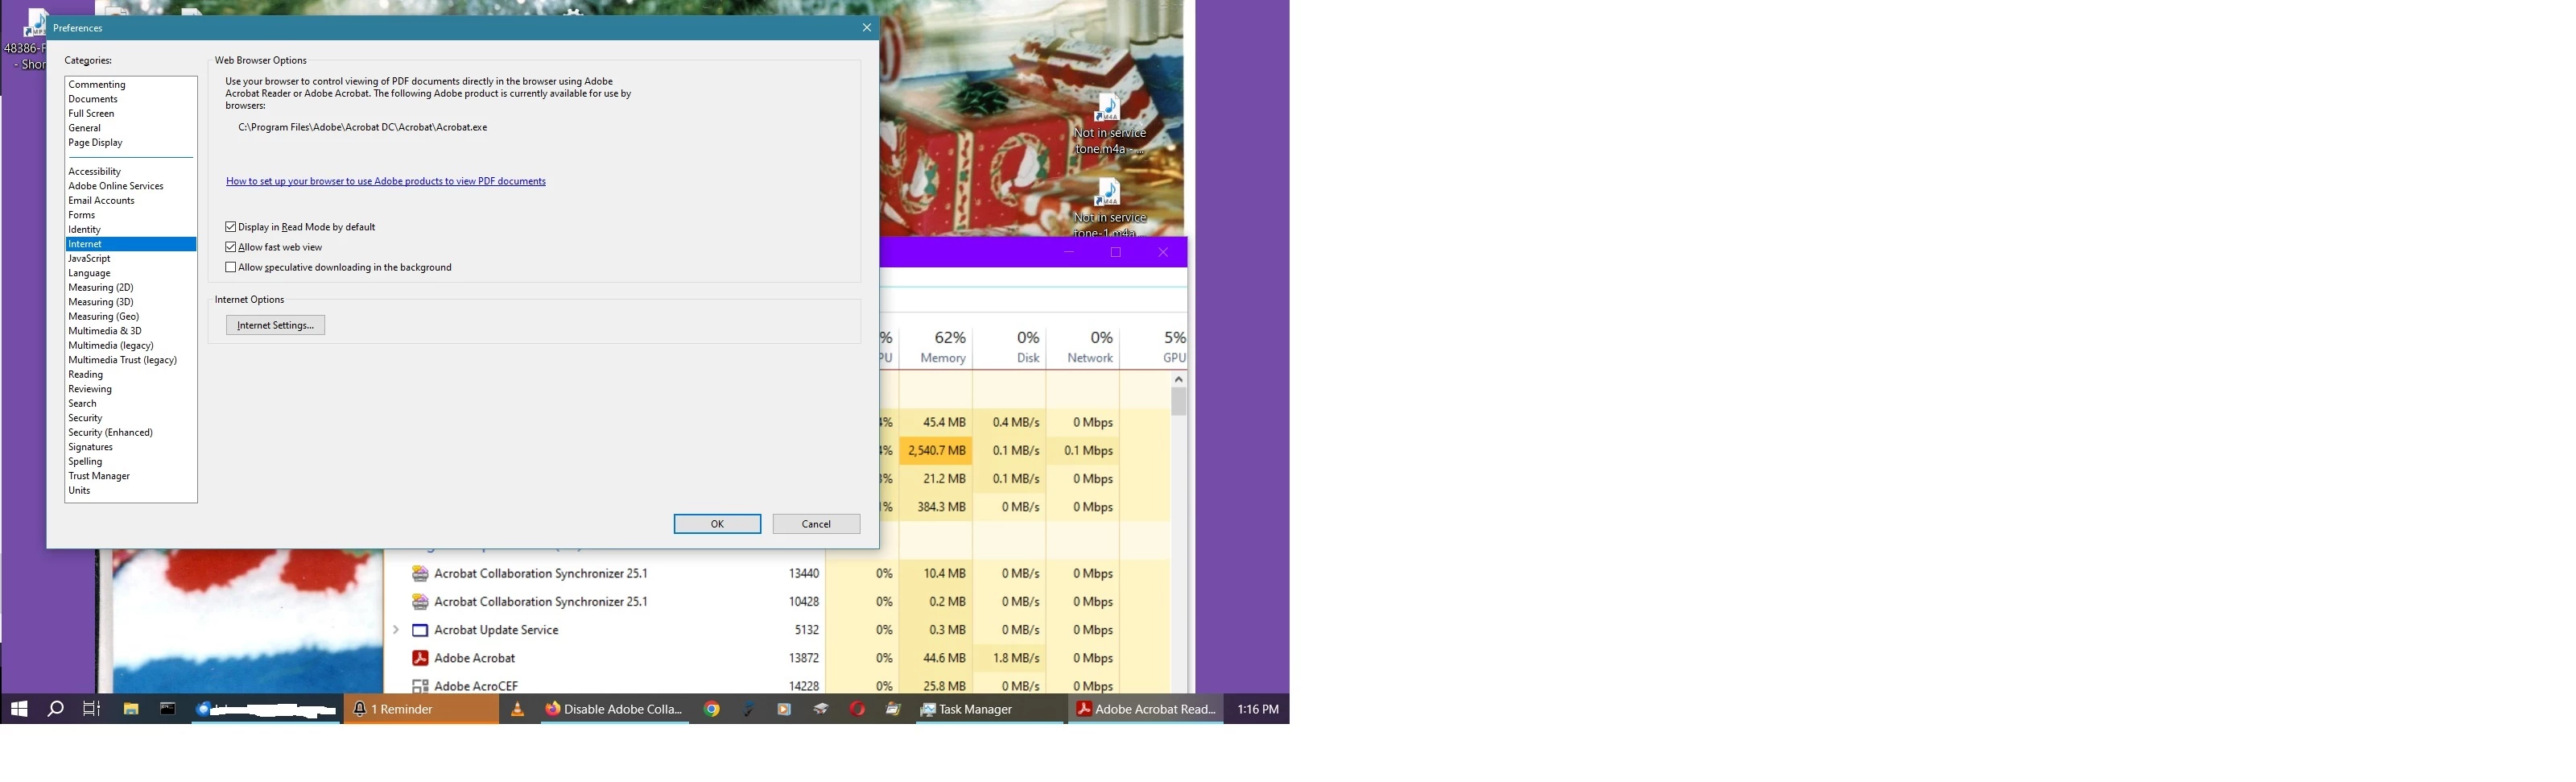Click Adobe AcroCEF process icon in Task Manager
2576x782 pixels.
pos(420,686)
